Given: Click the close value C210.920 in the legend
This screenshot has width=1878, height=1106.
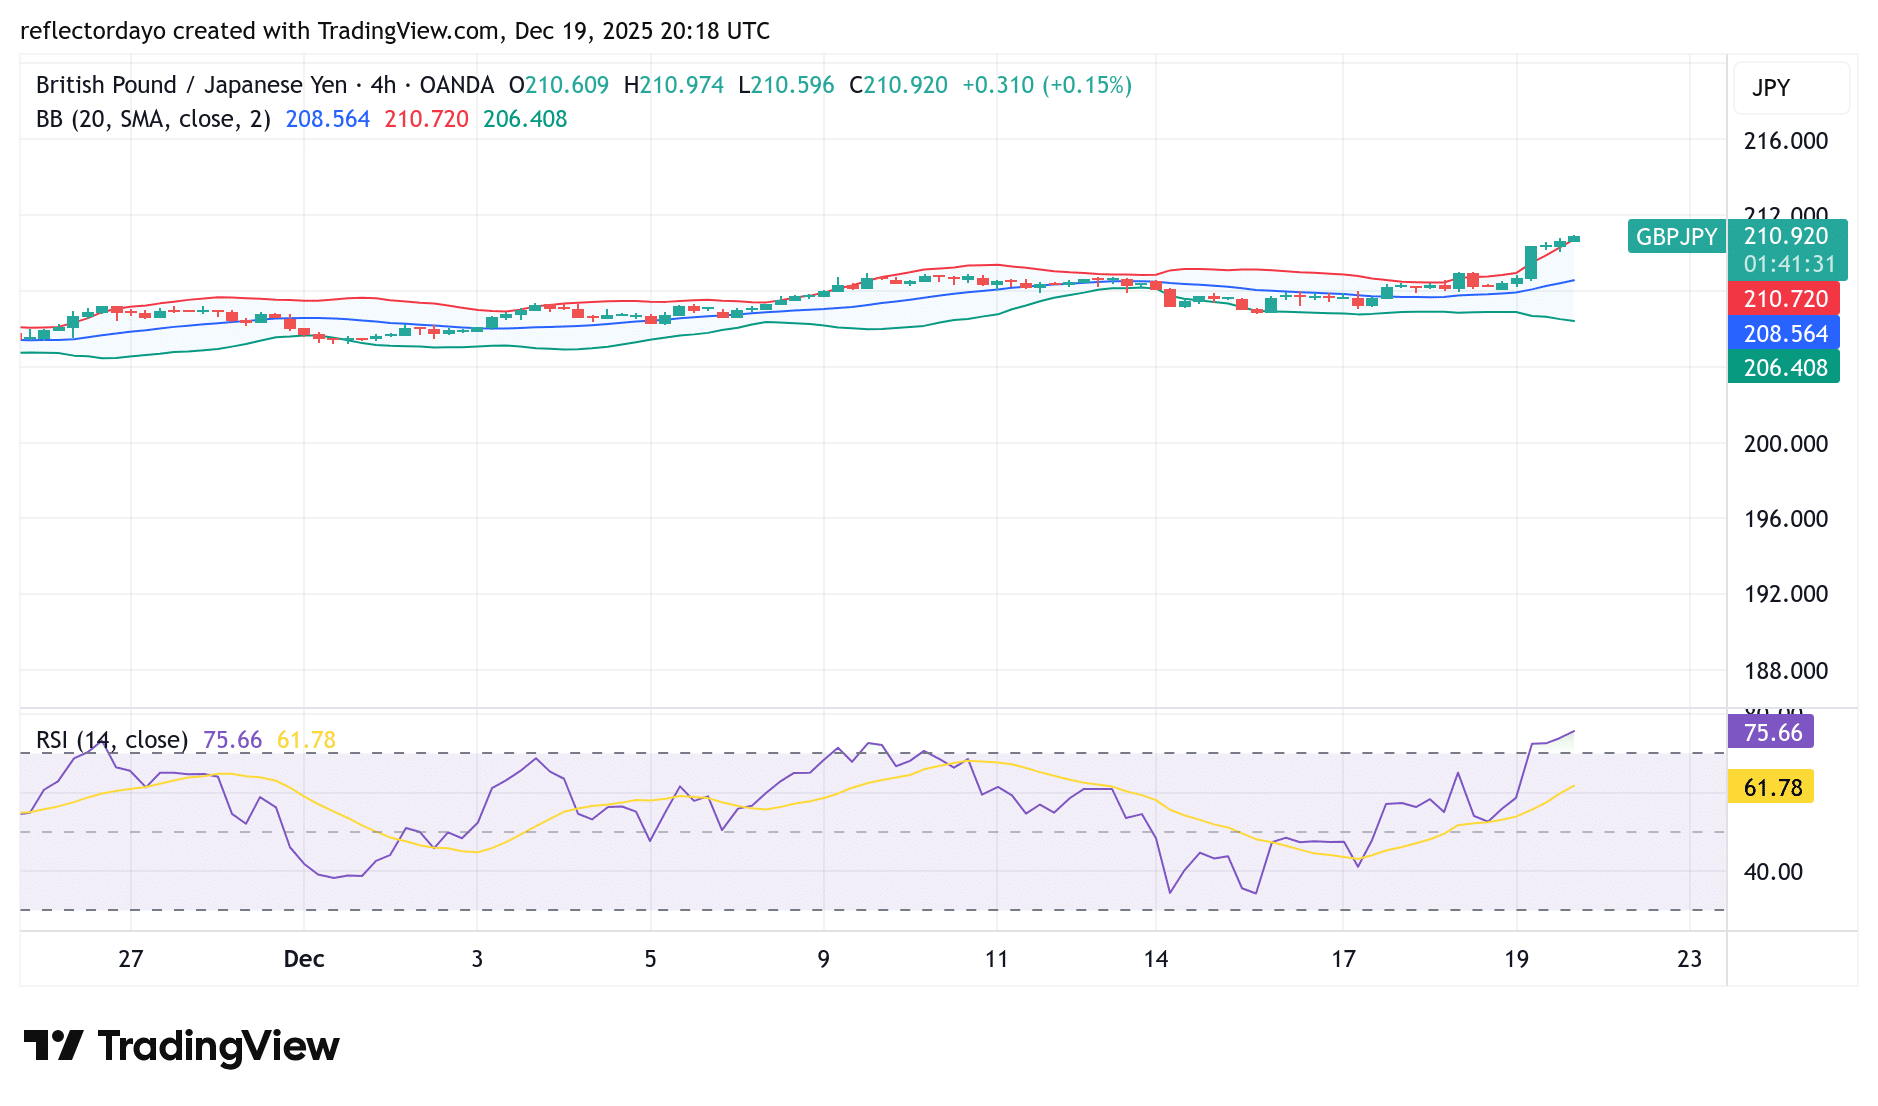Looking at the screenshot, I should [900, 85].
